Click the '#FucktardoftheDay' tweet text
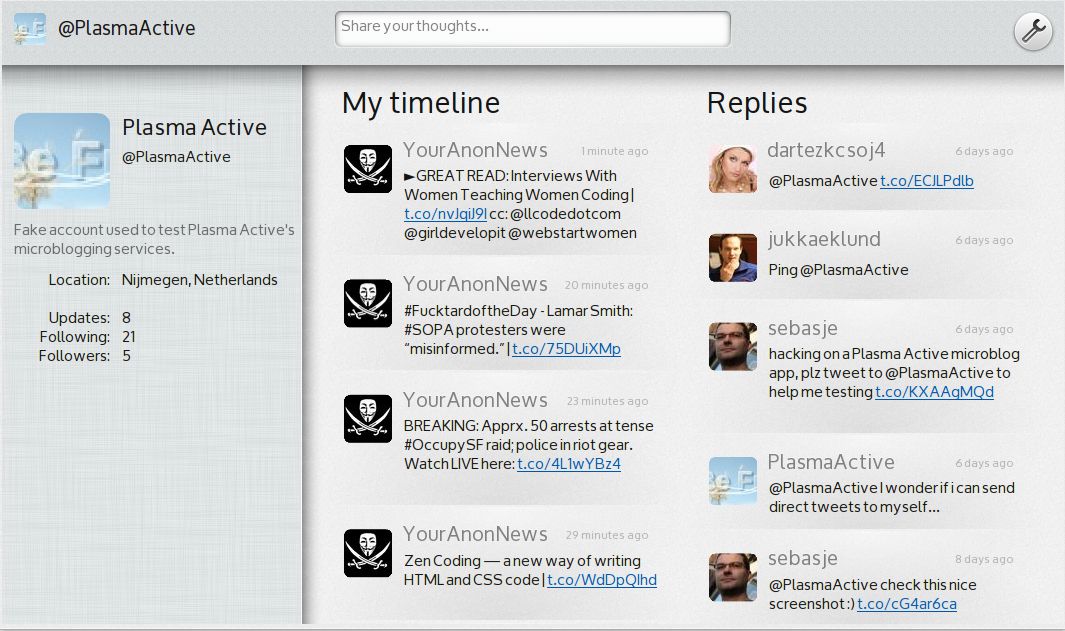Viewport: 1065px width, 631px height. coord(518,330)
